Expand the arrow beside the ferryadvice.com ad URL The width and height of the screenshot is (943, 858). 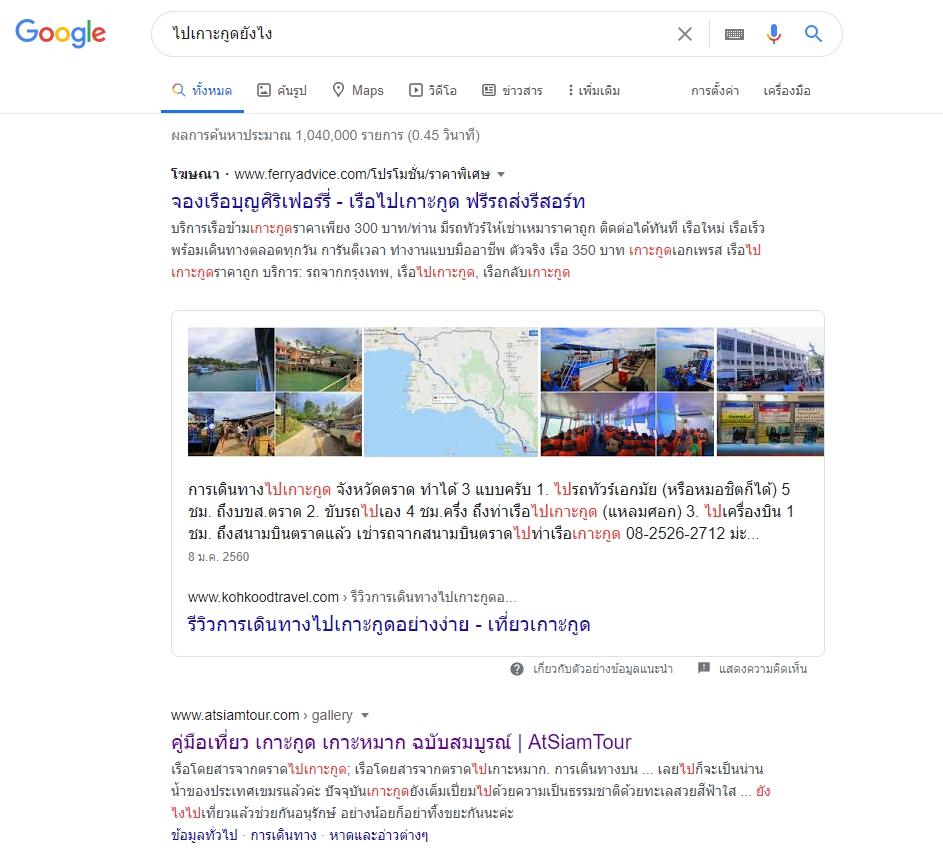click(x=501, y=175)
